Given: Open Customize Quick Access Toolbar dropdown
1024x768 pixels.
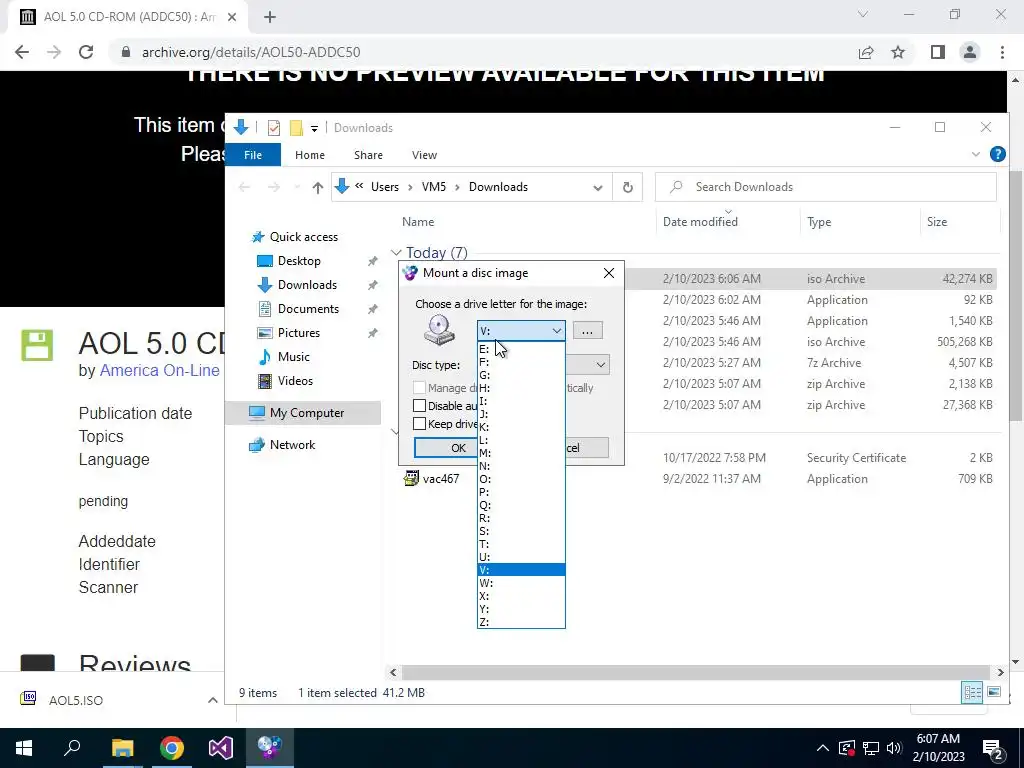Looking at the screenshot, I should tap(314, 129).
